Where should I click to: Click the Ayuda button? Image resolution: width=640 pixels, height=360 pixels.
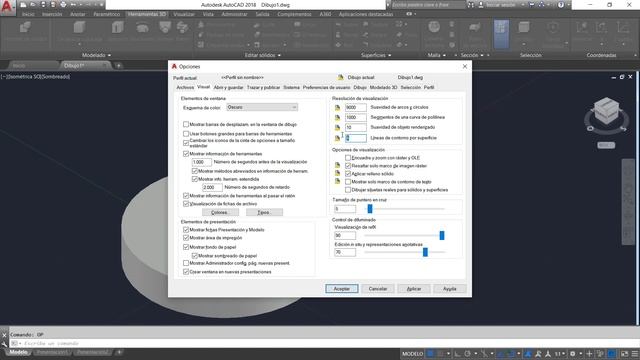[449, 289]
